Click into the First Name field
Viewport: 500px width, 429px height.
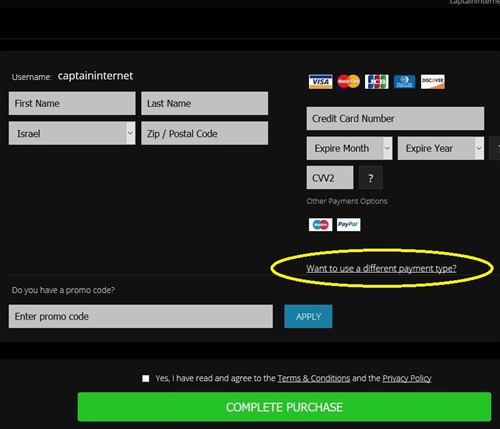(x=72, y=103)
